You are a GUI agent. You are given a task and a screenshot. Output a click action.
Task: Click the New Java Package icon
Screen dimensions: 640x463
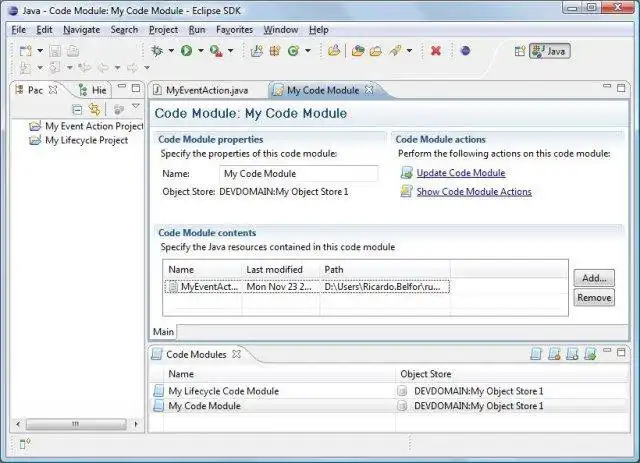275,51
